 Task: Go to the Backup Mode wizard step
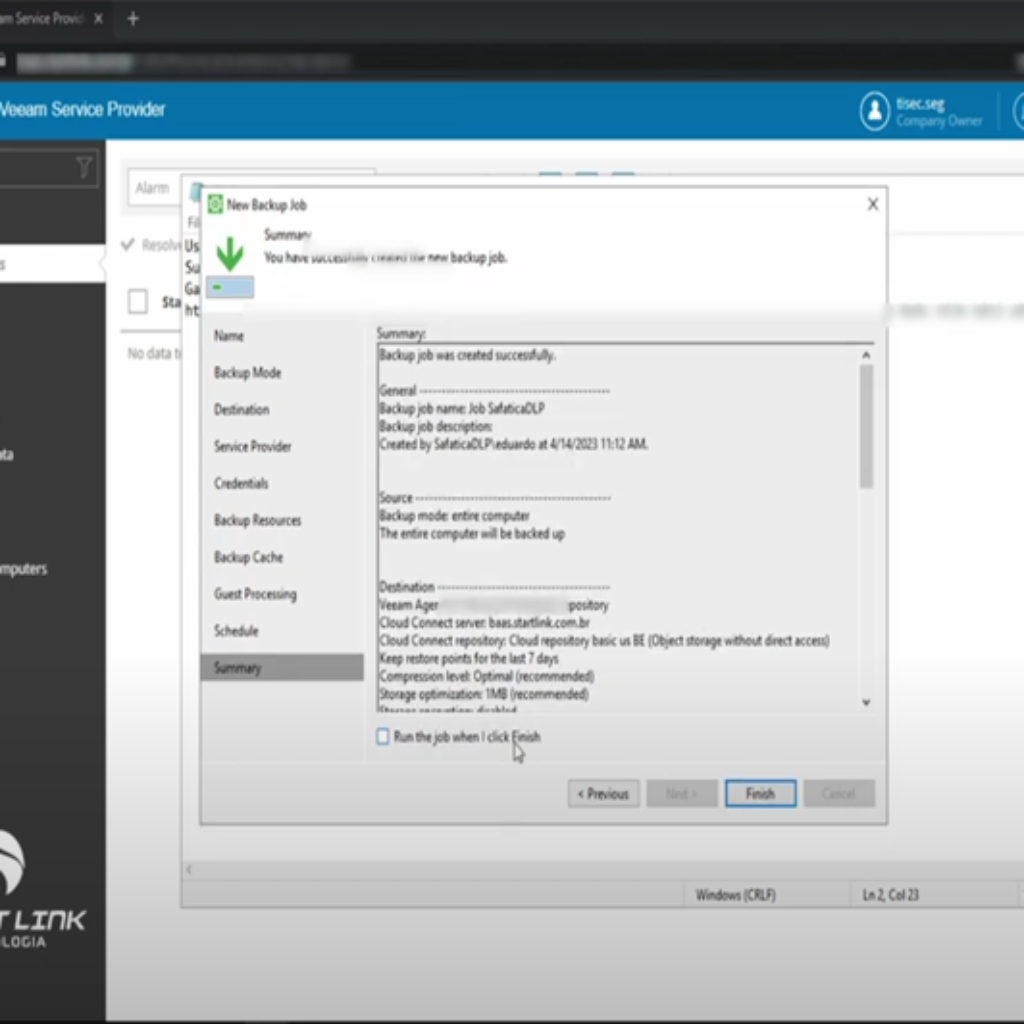(248, 373)
